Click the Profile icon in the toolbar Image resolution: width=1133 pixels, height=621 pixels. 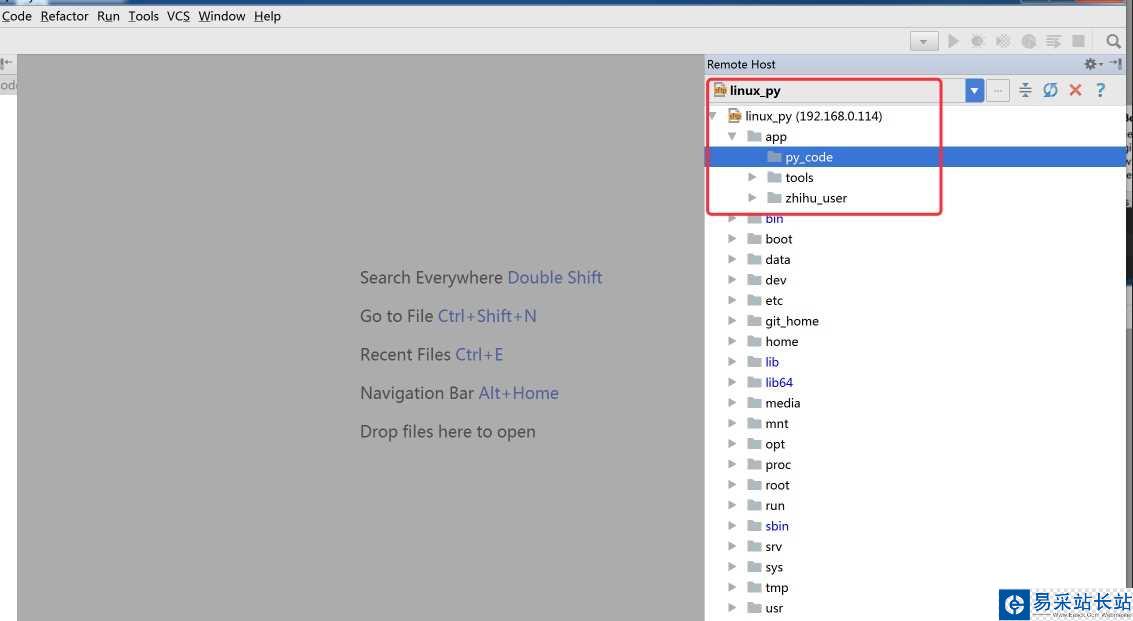click(x=1028, y=41)
